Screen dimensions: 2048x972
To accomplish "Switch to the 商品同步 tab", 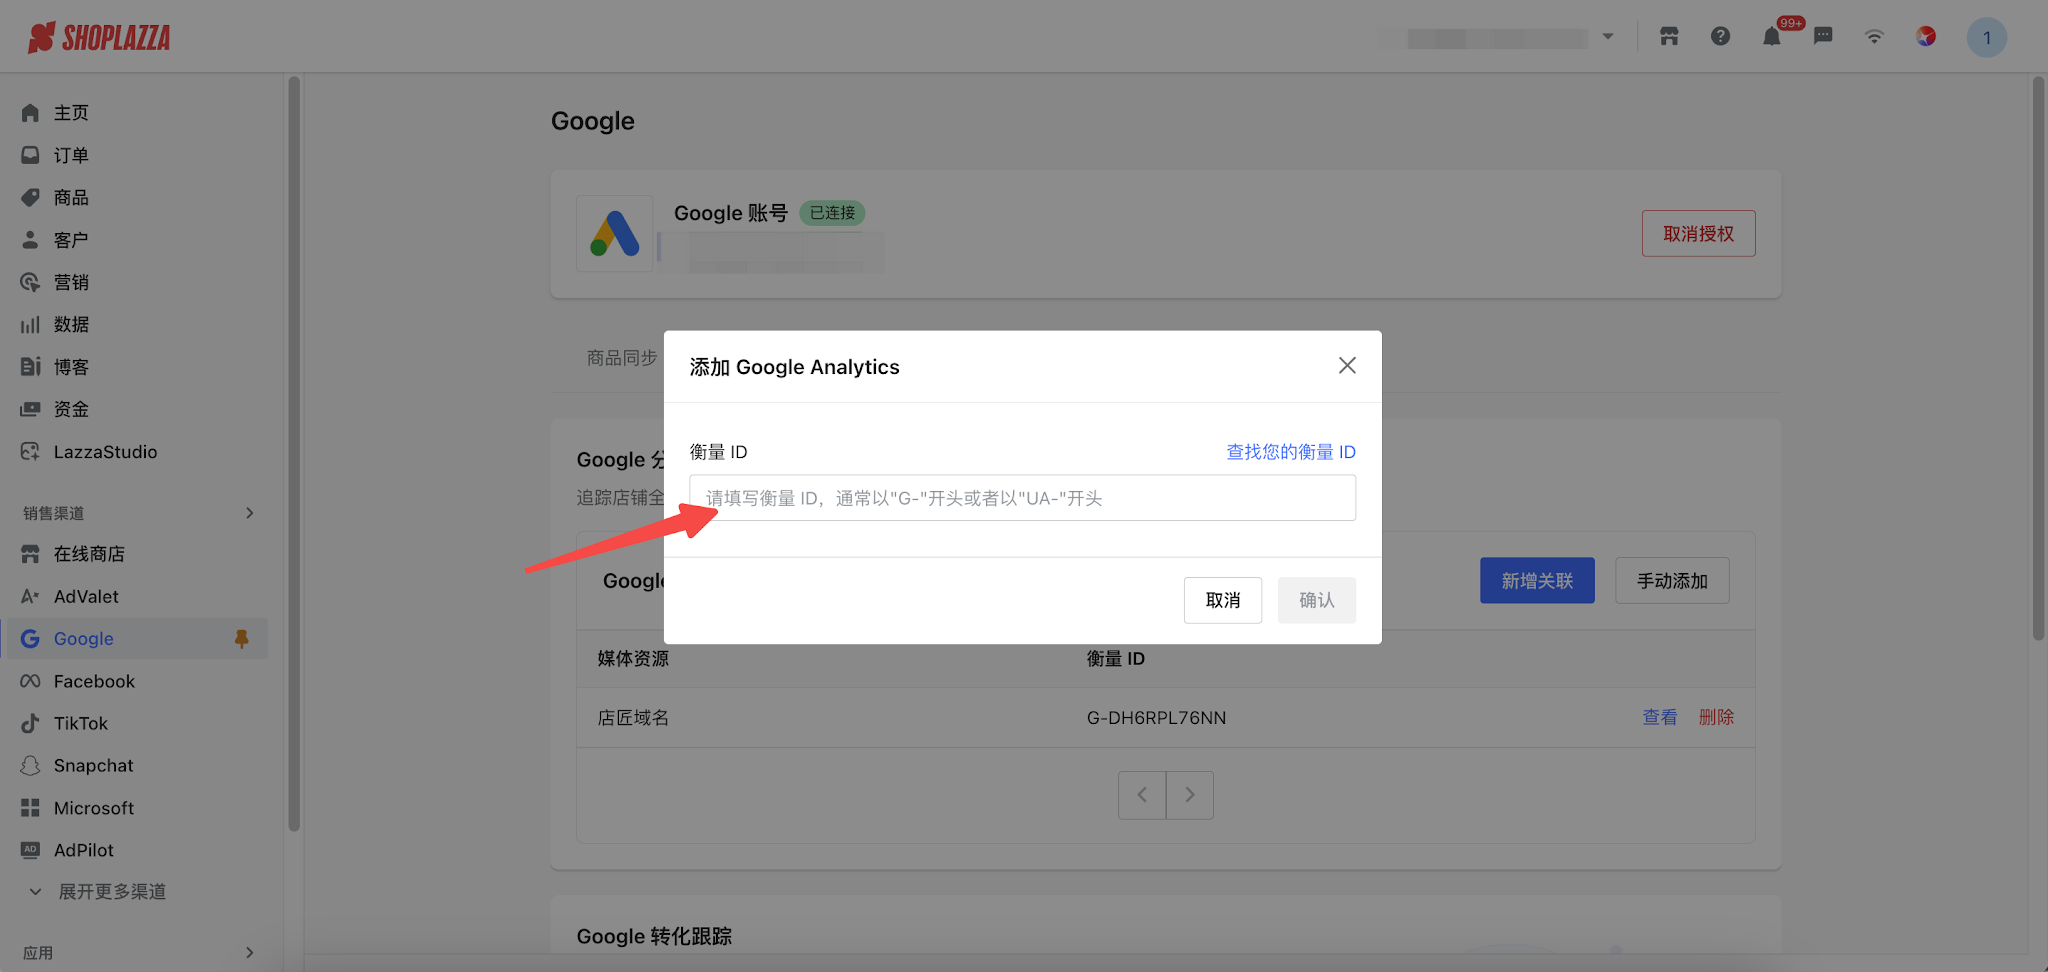I will (622, 358).
